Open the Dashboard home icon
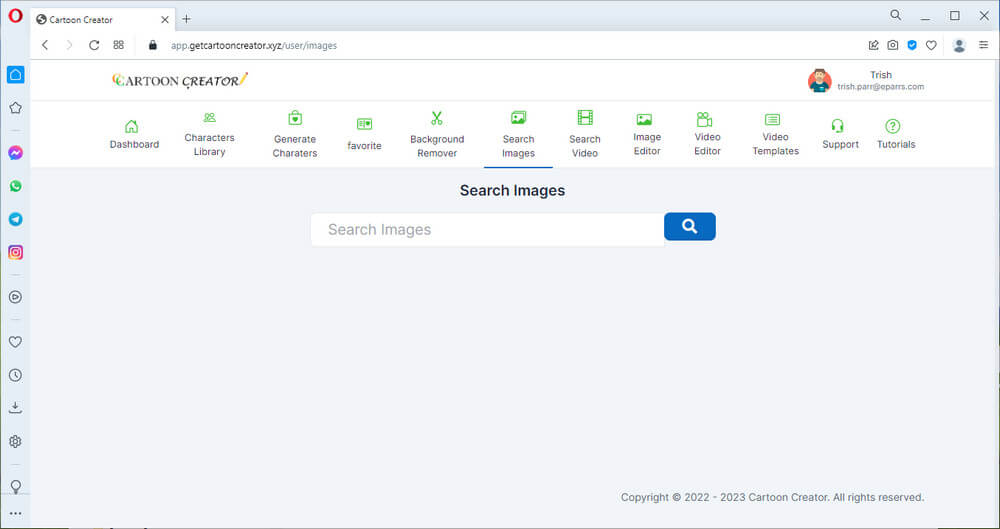The width and height of the screenshot is (1000, 529). (x=131, y=126)
